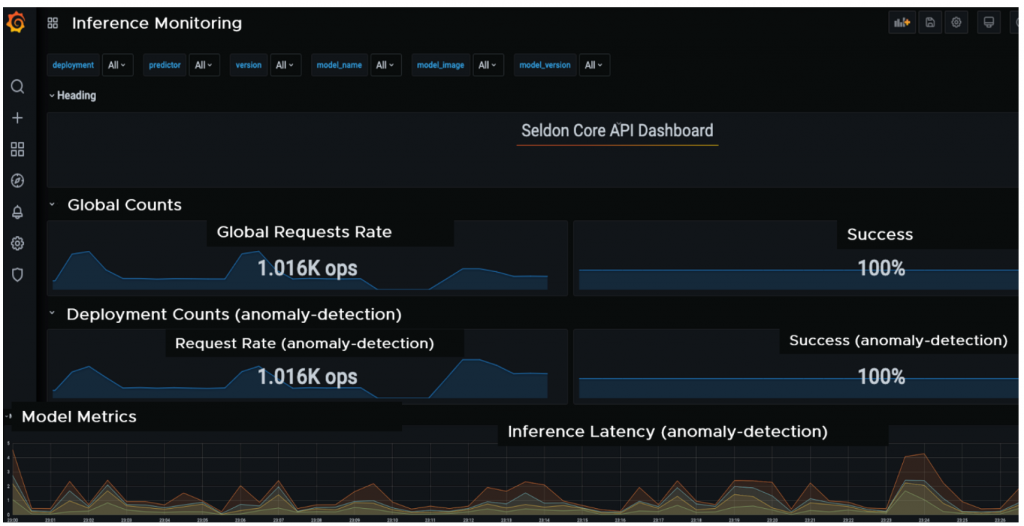
Task: Click 1.016K ops in Request Rate (anomaly-detection)
Action: 307,377
